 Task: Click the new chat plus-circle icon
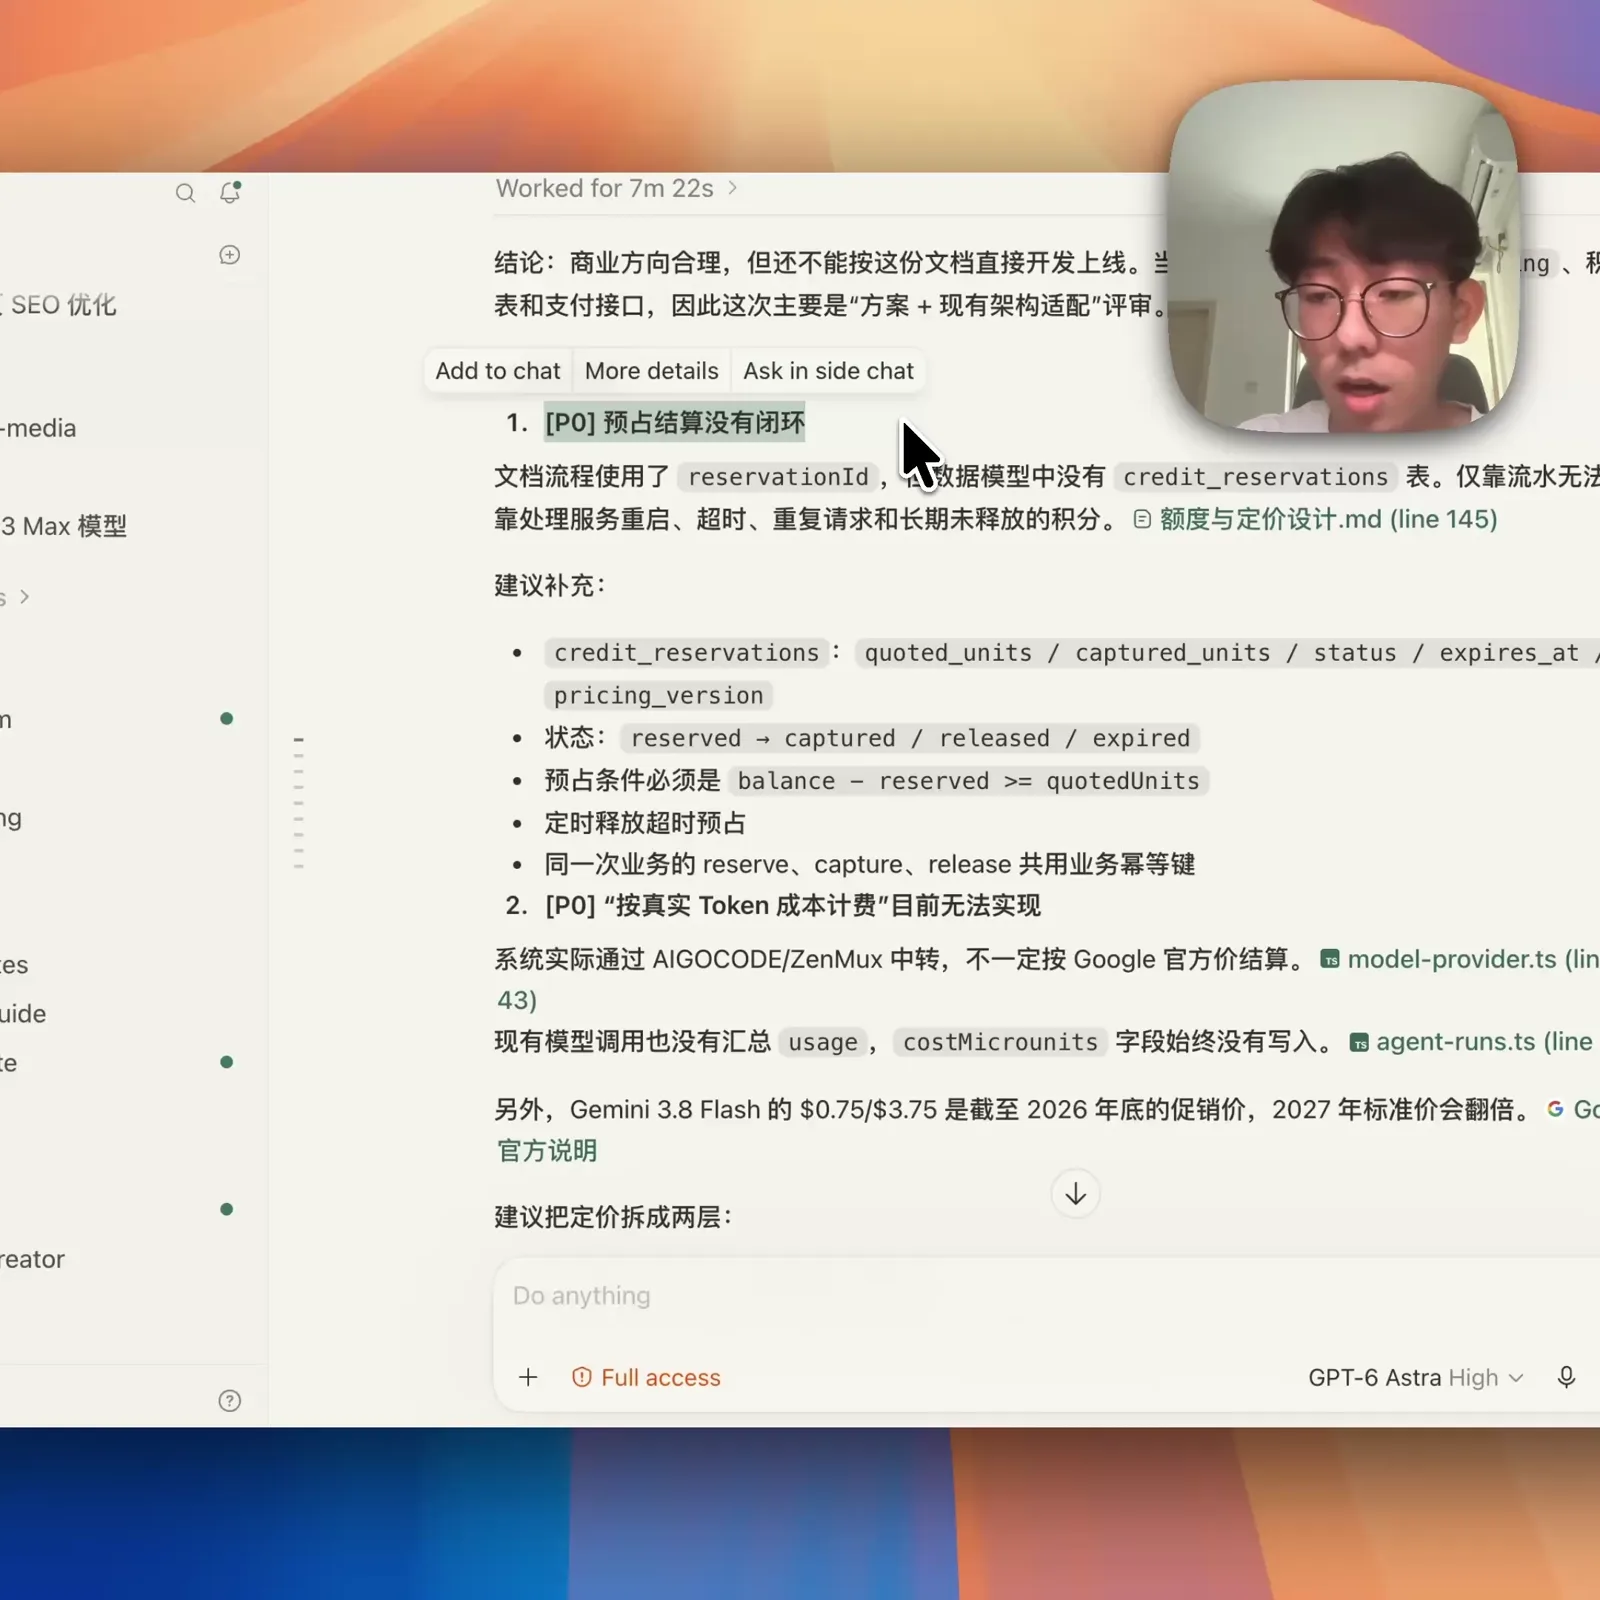230,255
